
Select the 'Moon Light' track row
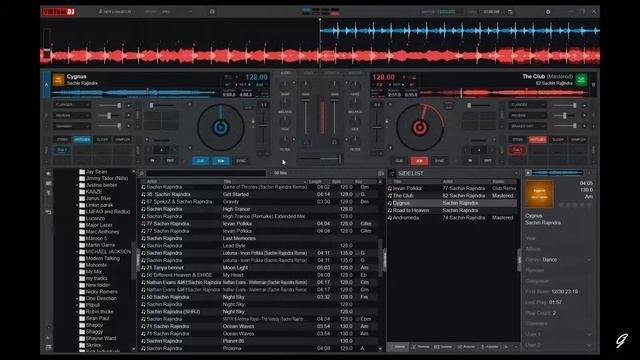(259, 268)
